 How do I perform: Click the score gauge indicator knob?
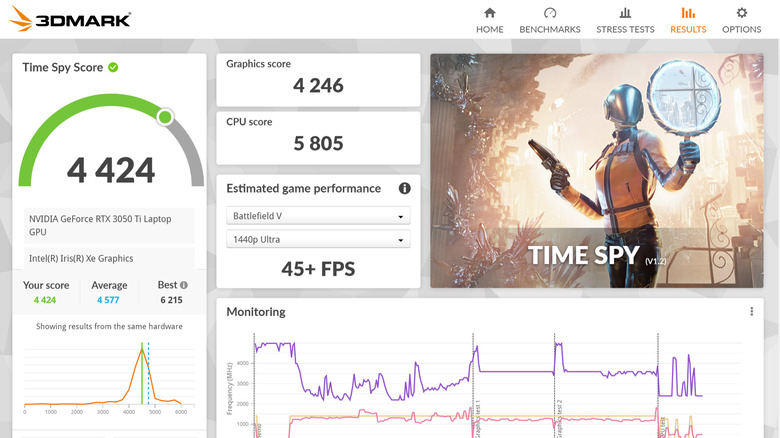[x=165, y=117]
